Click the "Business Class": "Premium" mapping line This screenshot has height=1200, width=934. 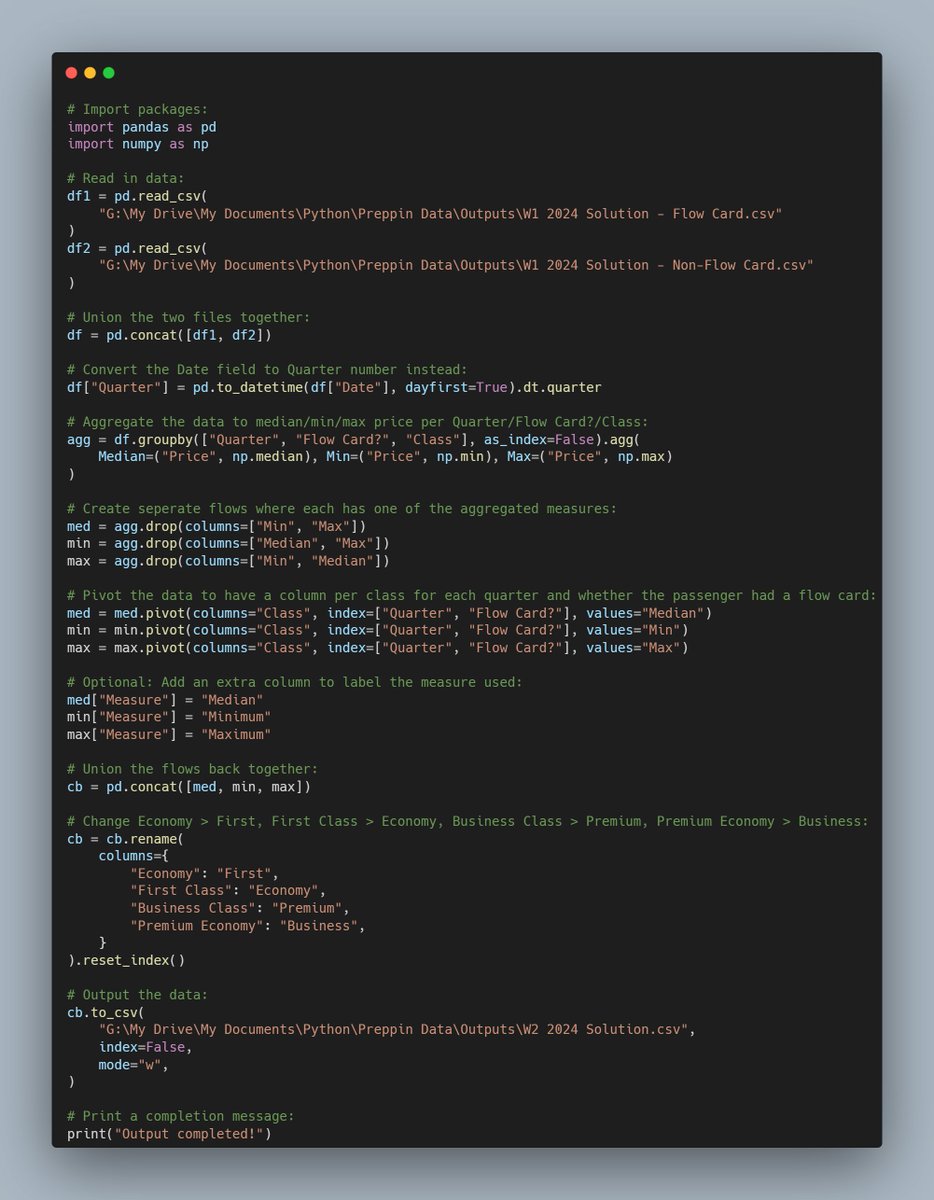[240, 908]
